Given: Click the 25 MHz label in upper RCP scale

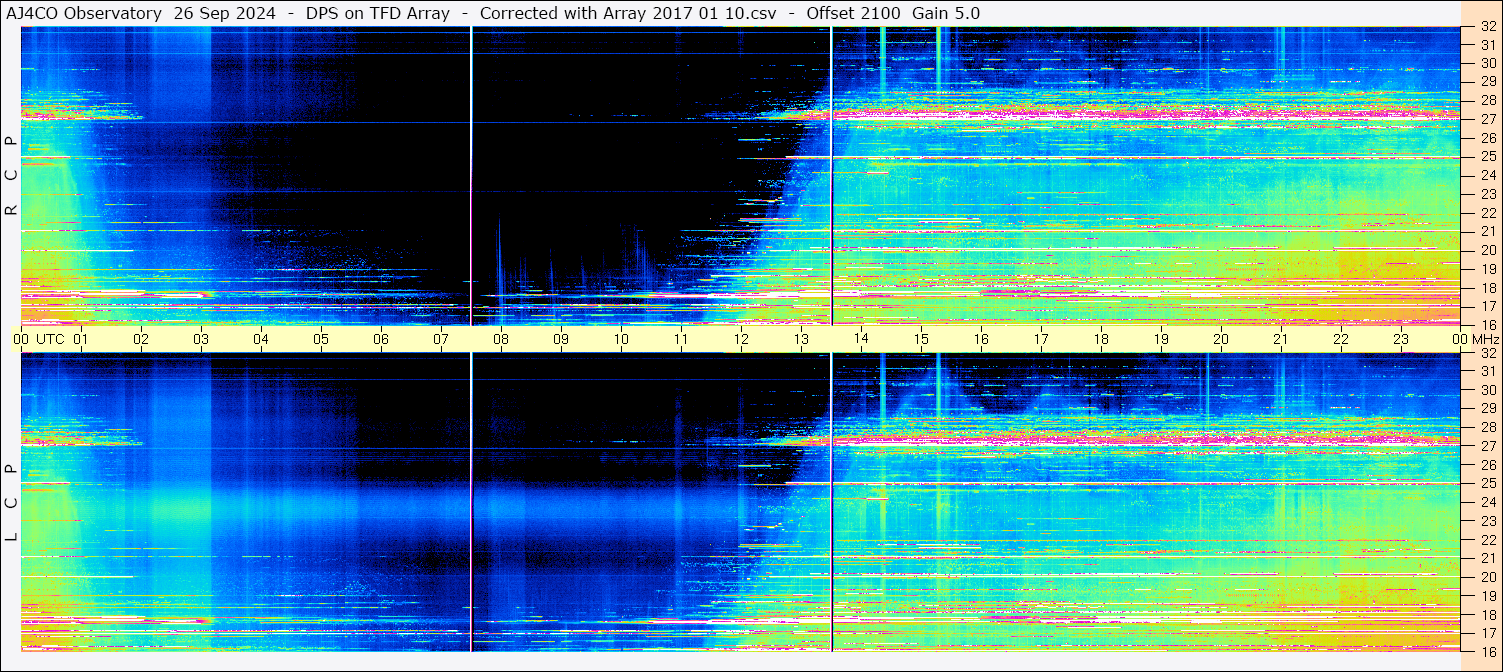Looking at the screenshot, I should coord(1486,157).
